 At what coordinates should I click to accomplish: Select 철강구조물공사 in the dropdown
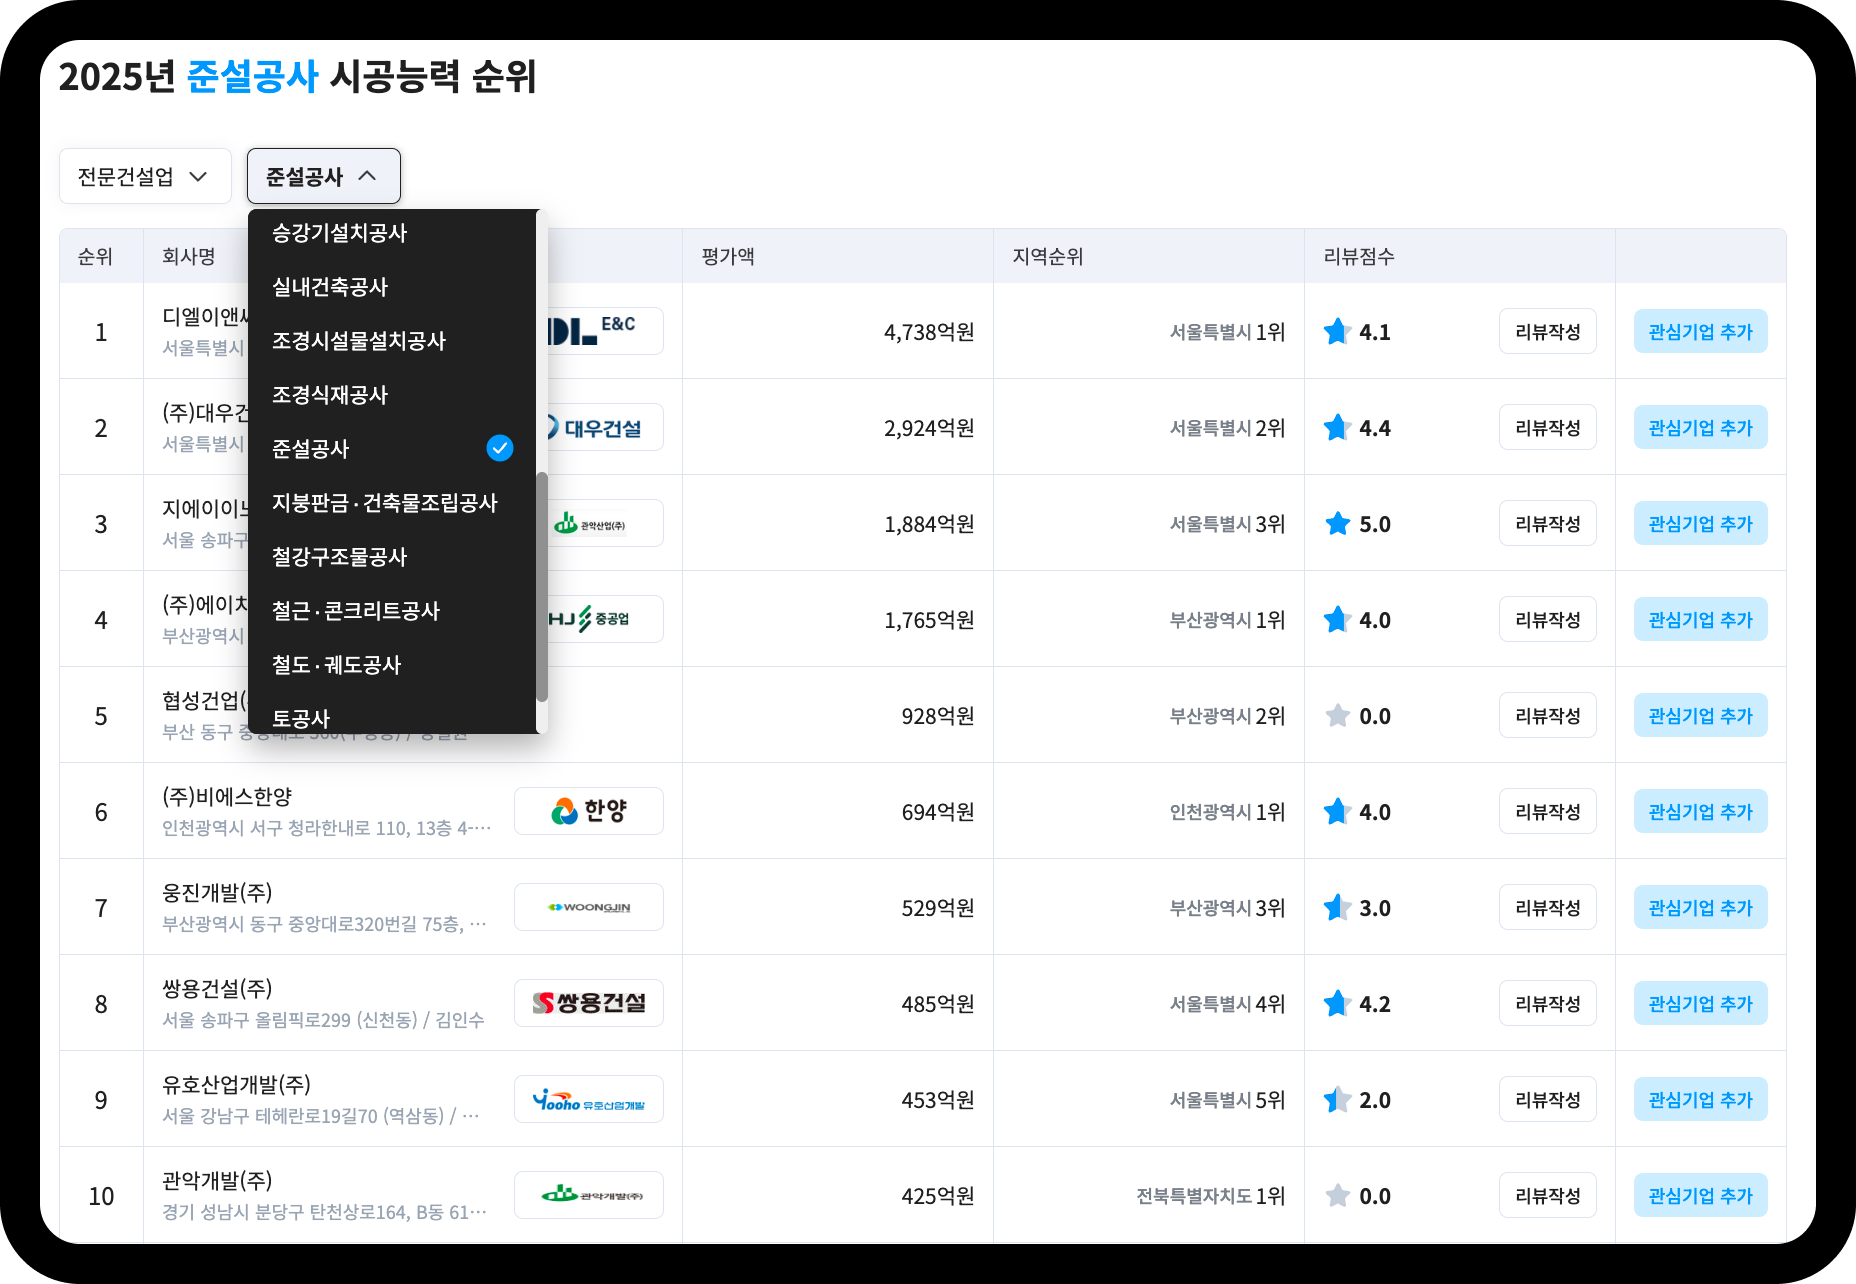(x=392, y=557)
